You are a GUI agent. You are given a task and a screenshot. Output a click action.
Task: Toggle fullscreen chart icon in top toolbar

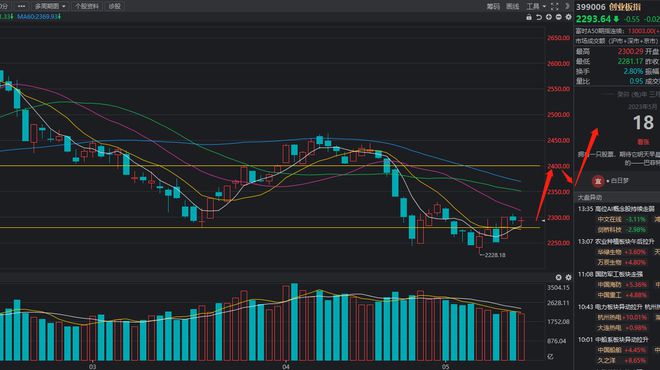(x=555, y=6)
